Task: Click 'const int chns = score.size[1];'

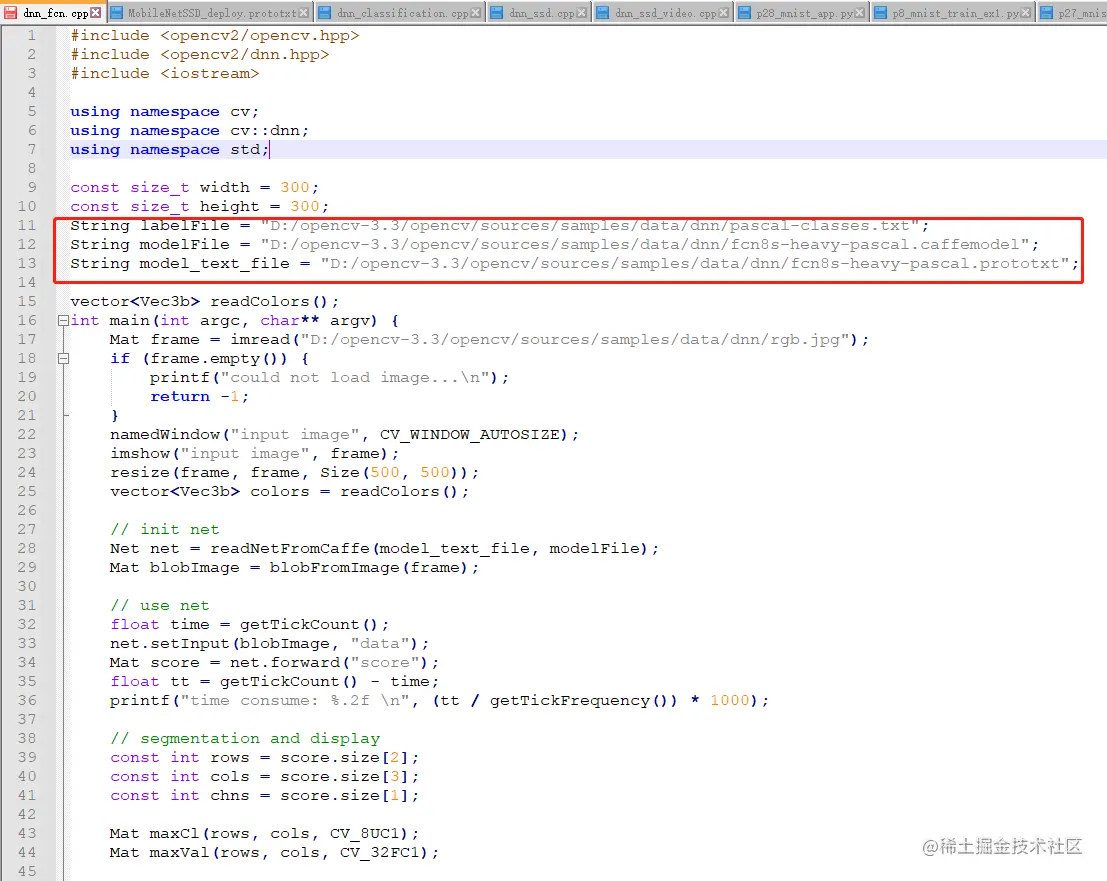Action: 265,796
